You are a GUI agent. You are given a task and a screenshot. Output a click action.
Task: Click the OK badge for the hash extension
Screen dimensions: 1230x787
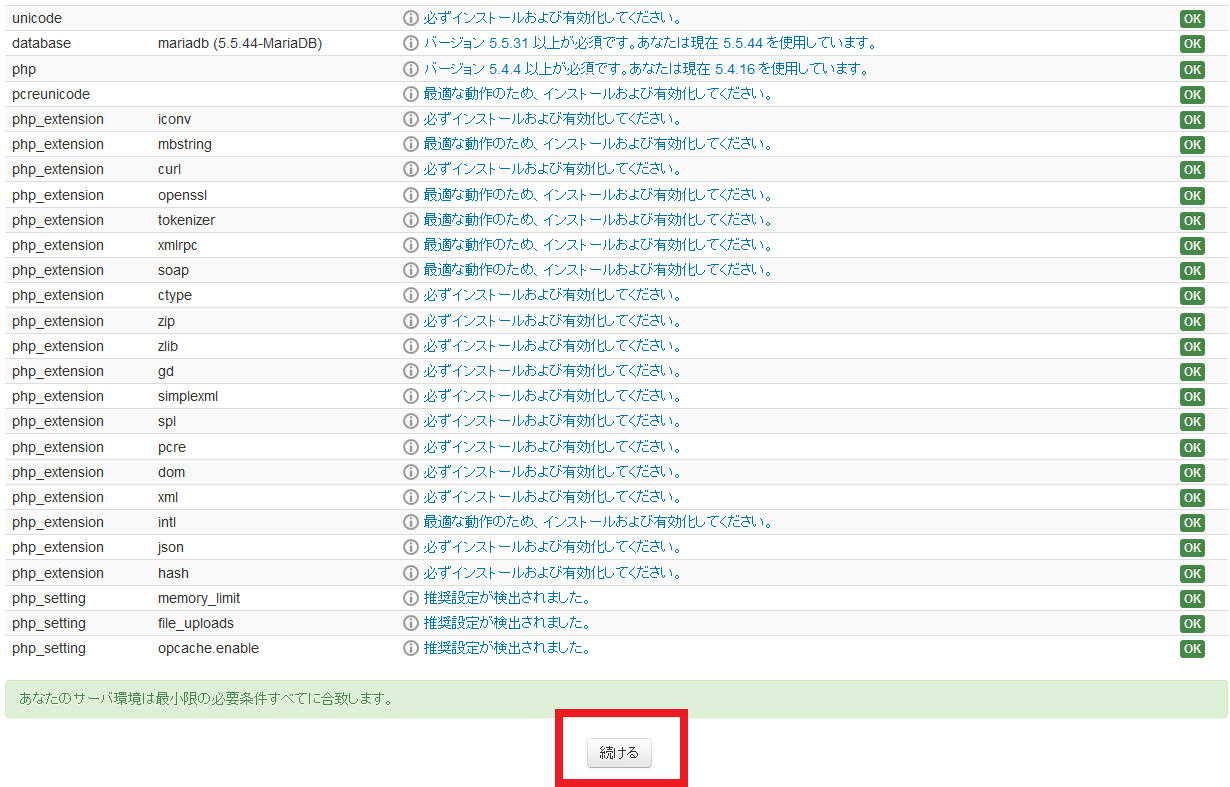[1192, 573]
